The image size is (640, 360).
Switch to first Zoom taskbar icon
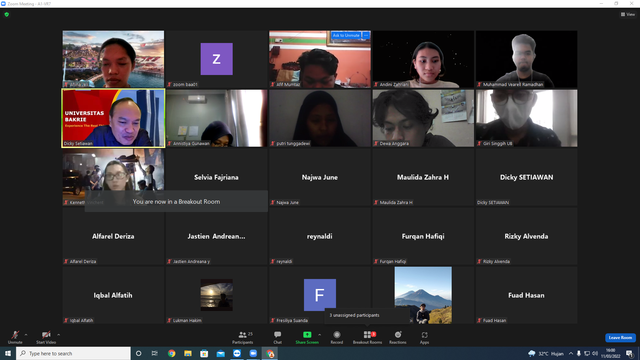(237, 353)
